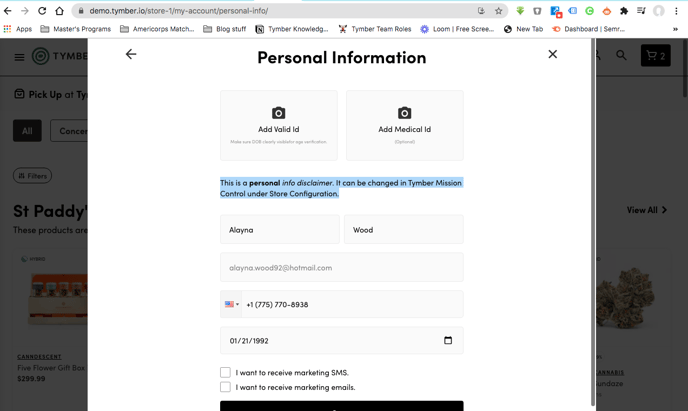Viewport: 688px width, 411px height.
Task: Select the All category tab
Action: 27,130
